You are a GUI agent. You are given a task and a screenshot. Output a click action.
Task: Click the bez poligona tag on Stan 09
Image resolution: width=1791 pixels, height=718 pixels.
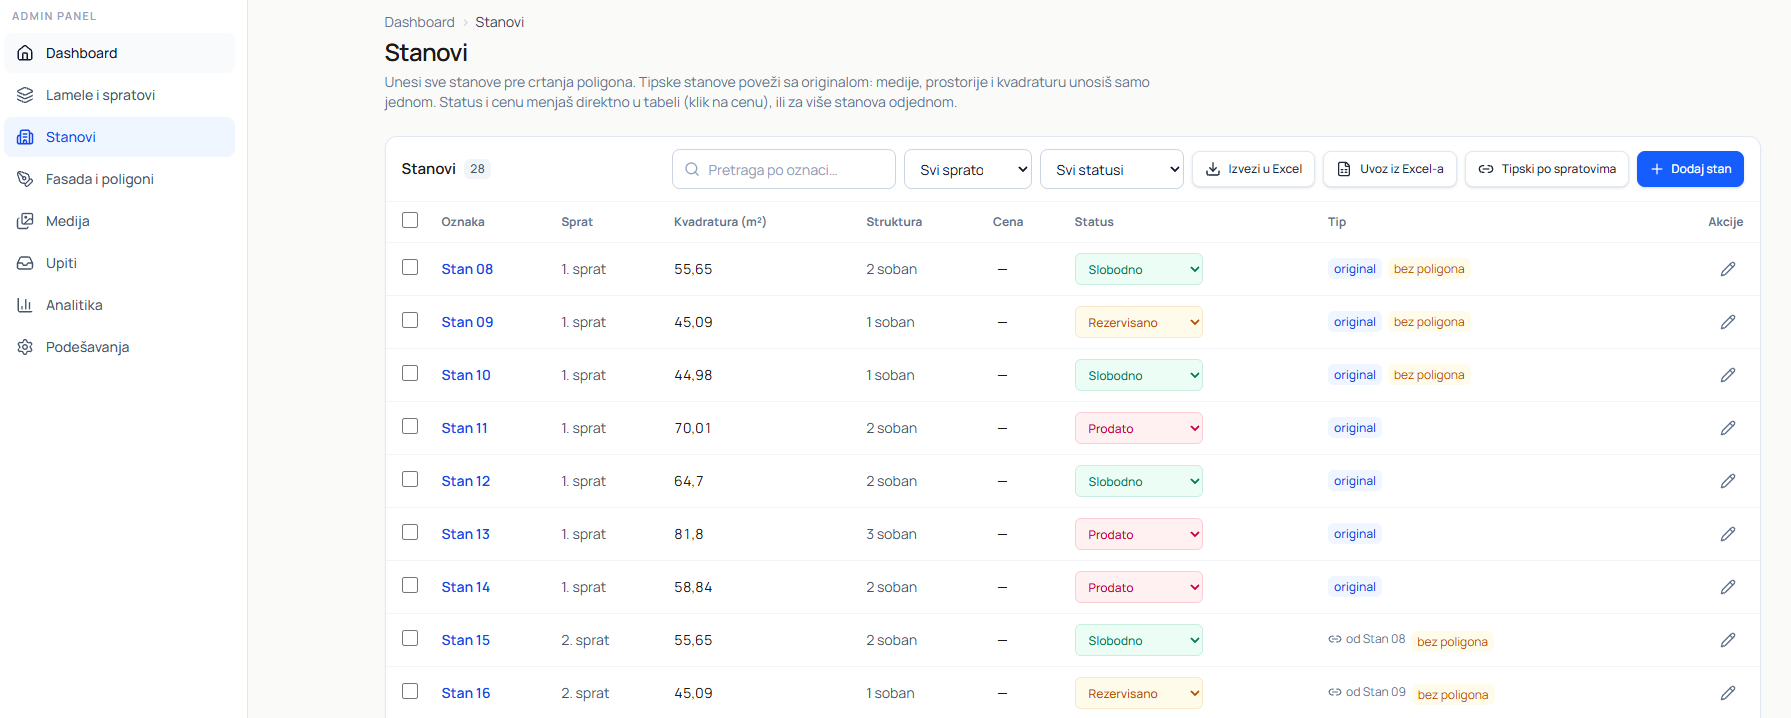1429,322
